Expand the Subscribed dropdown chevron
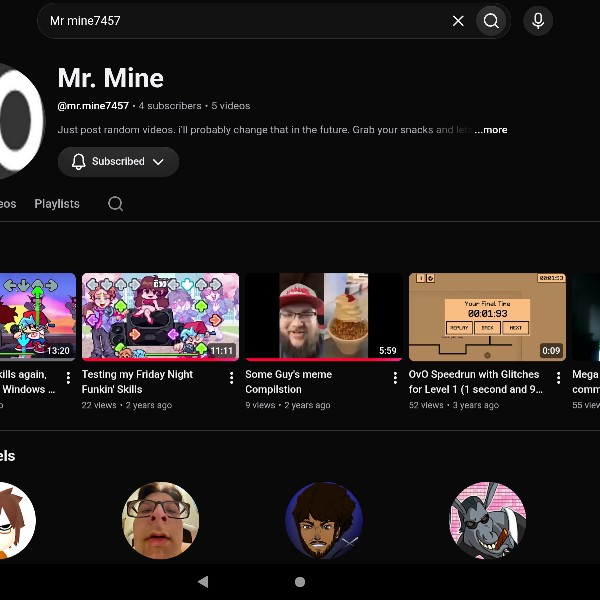Viewport: 600px width, 600px height. pyautogui.click(x=158, y=162)
